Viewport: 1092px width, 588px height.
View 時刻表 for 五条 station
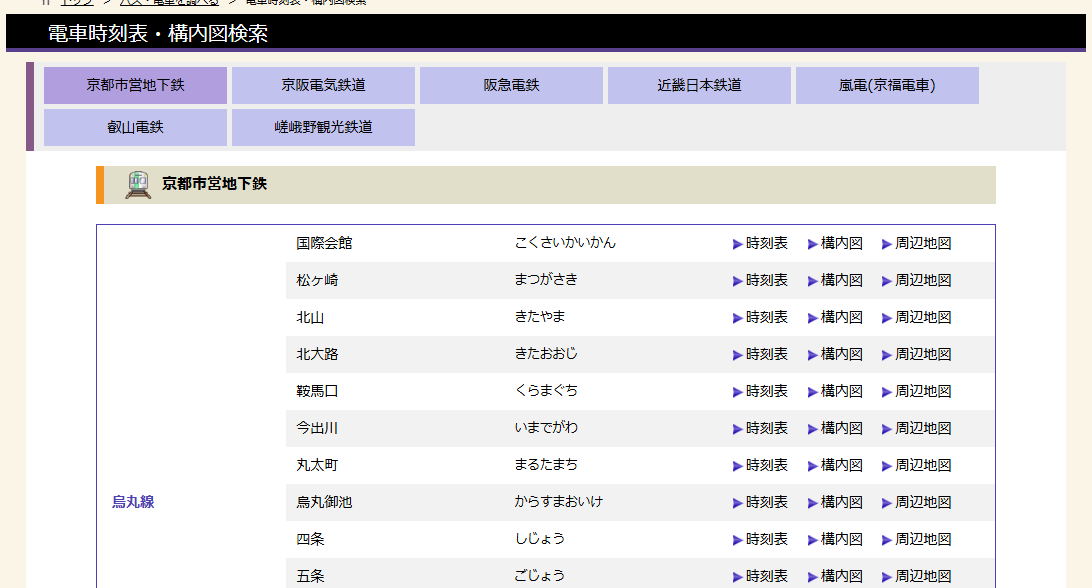[760, 575]
